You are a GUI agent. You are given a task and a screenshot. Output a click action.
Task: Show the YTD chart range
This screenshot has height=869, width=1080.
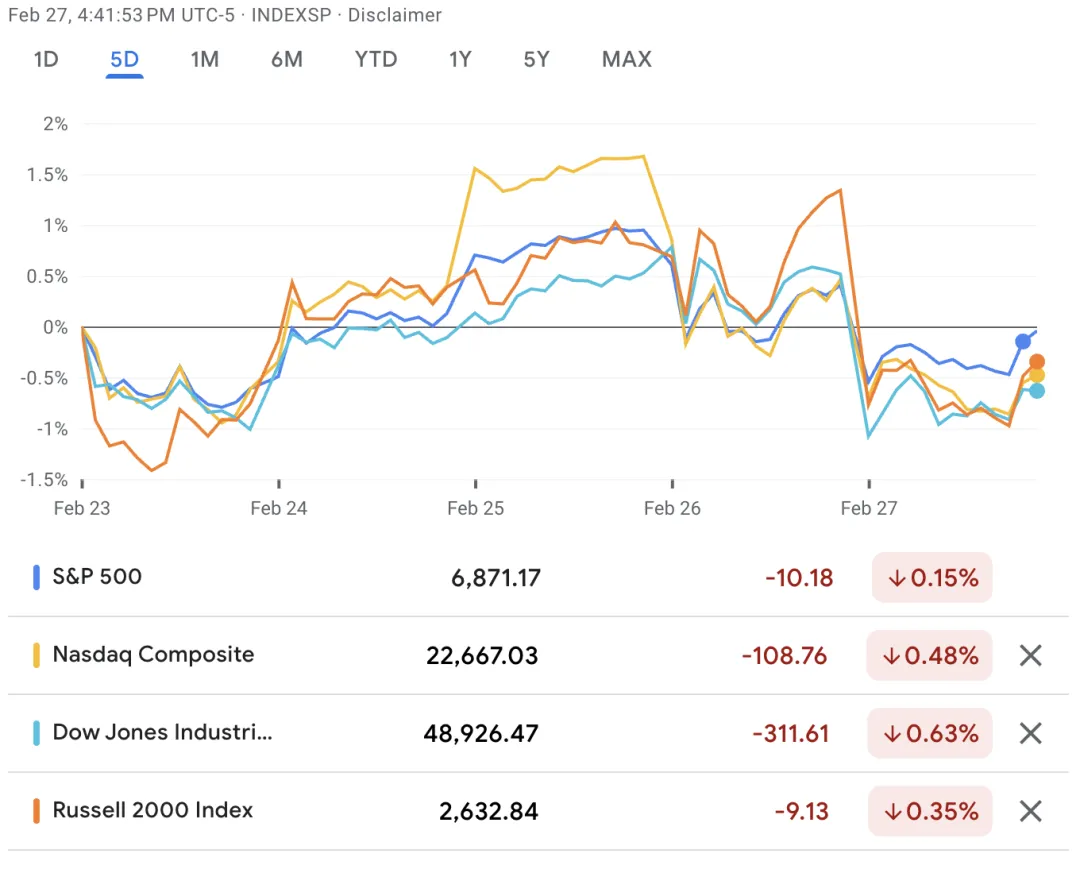(376, 59)
